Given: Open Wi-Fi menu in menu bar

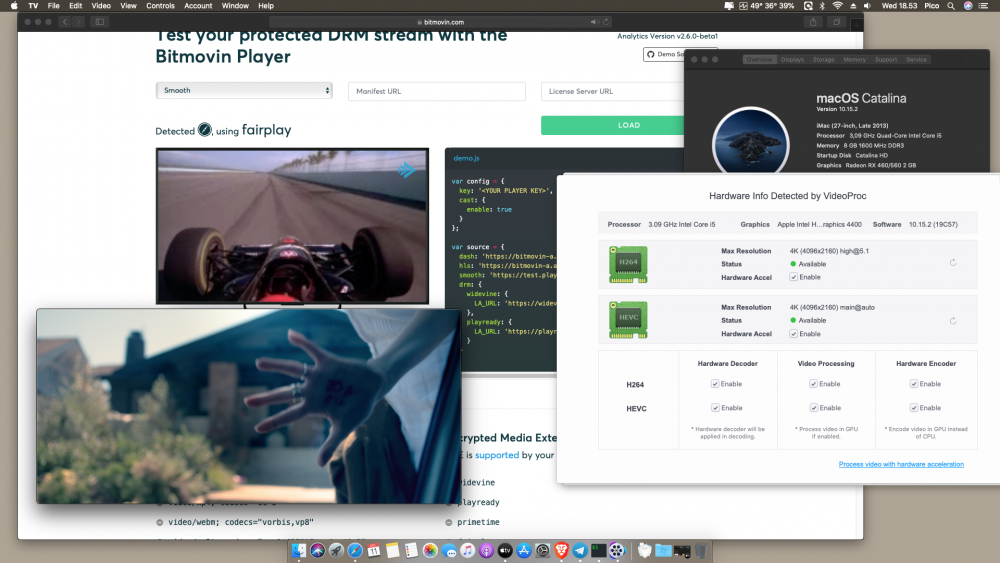Looking at the screenshot, I should click(837, 6).
